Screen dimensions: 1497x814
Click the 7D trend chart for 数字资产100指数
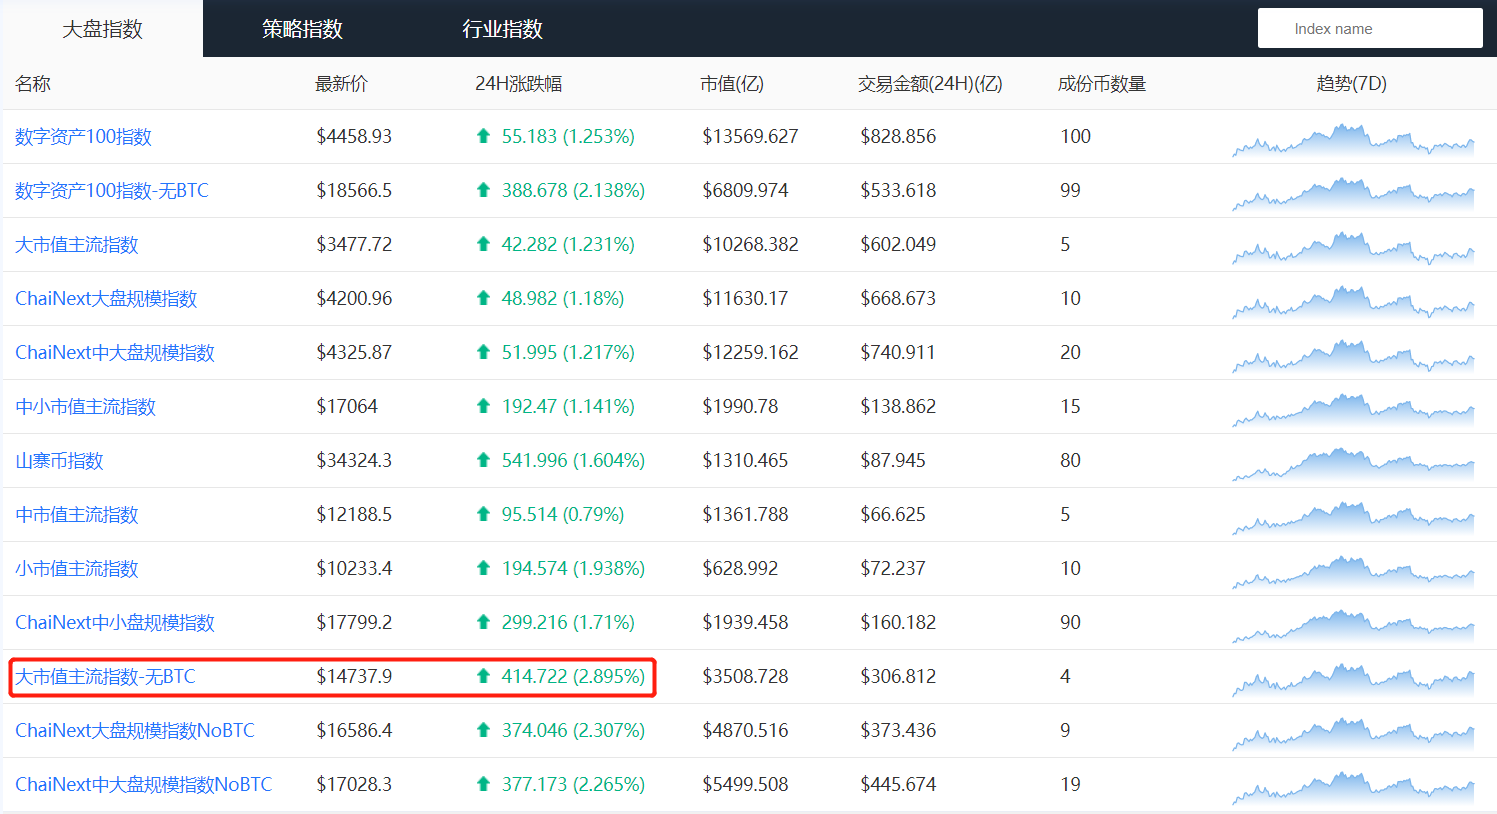pyautogui.click(x=1353, y=140)
